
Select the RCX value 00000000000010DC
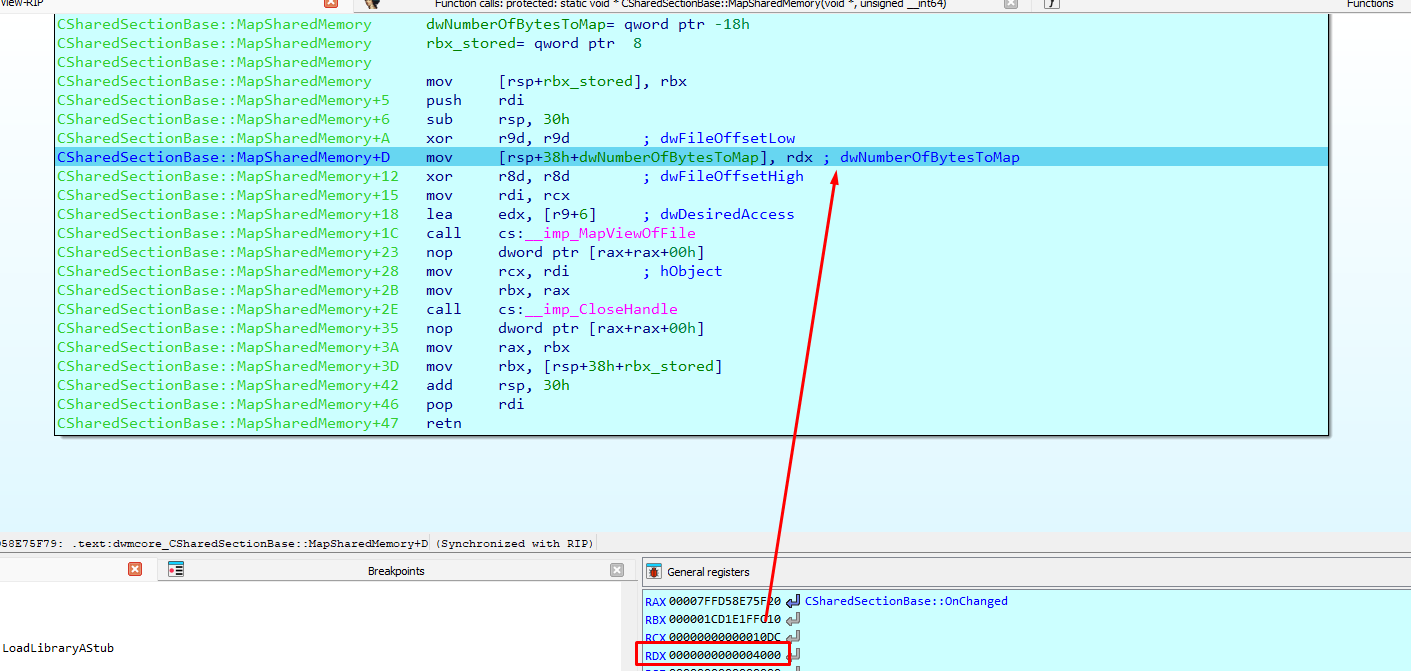point(725,637)
